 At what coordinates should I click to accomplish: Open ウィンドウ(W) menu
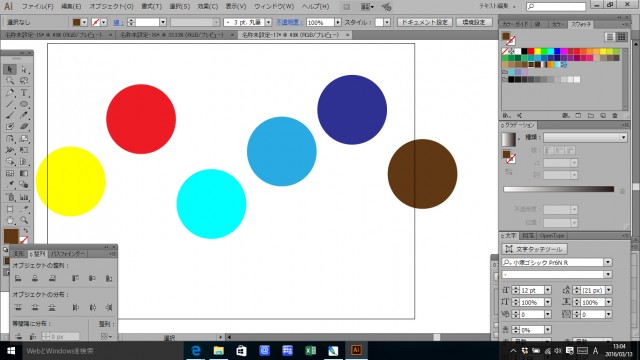pos(274,7)
